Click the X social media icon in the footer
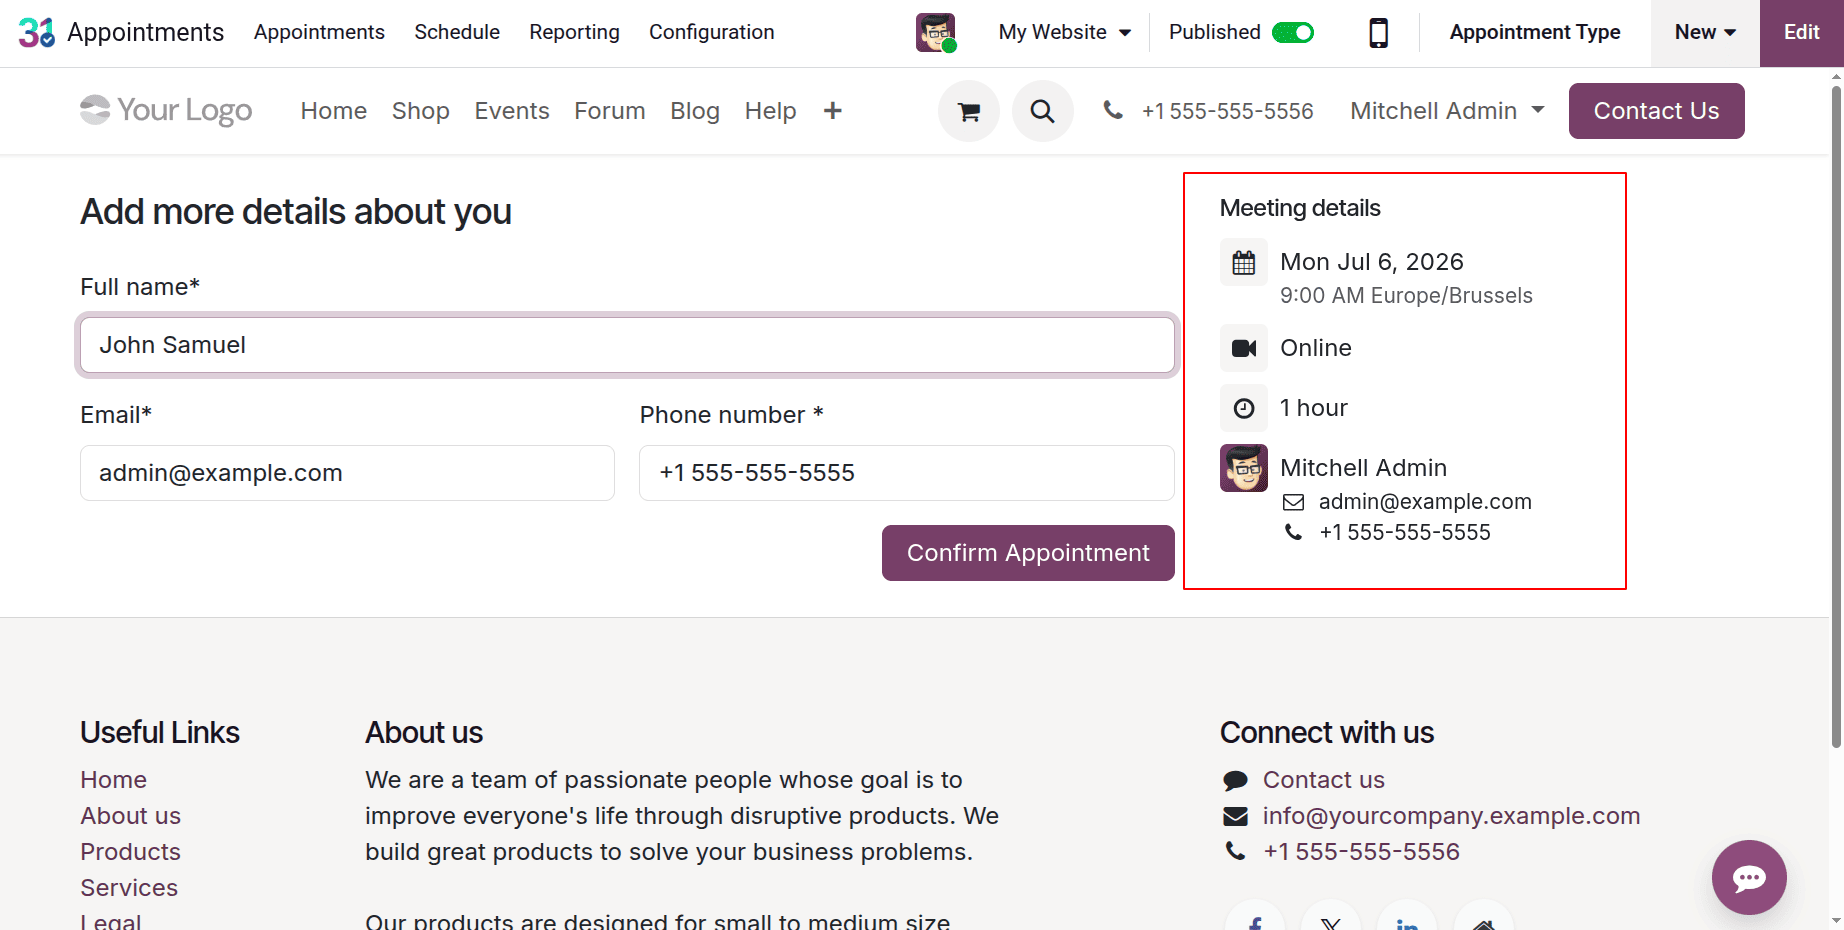 coord(1331,921)
